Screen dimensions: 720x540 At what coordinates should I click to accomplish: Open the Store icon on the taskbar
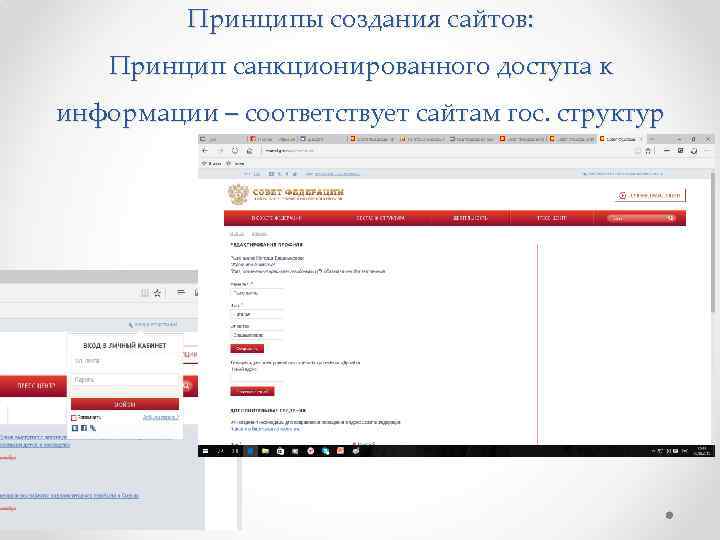280,451
